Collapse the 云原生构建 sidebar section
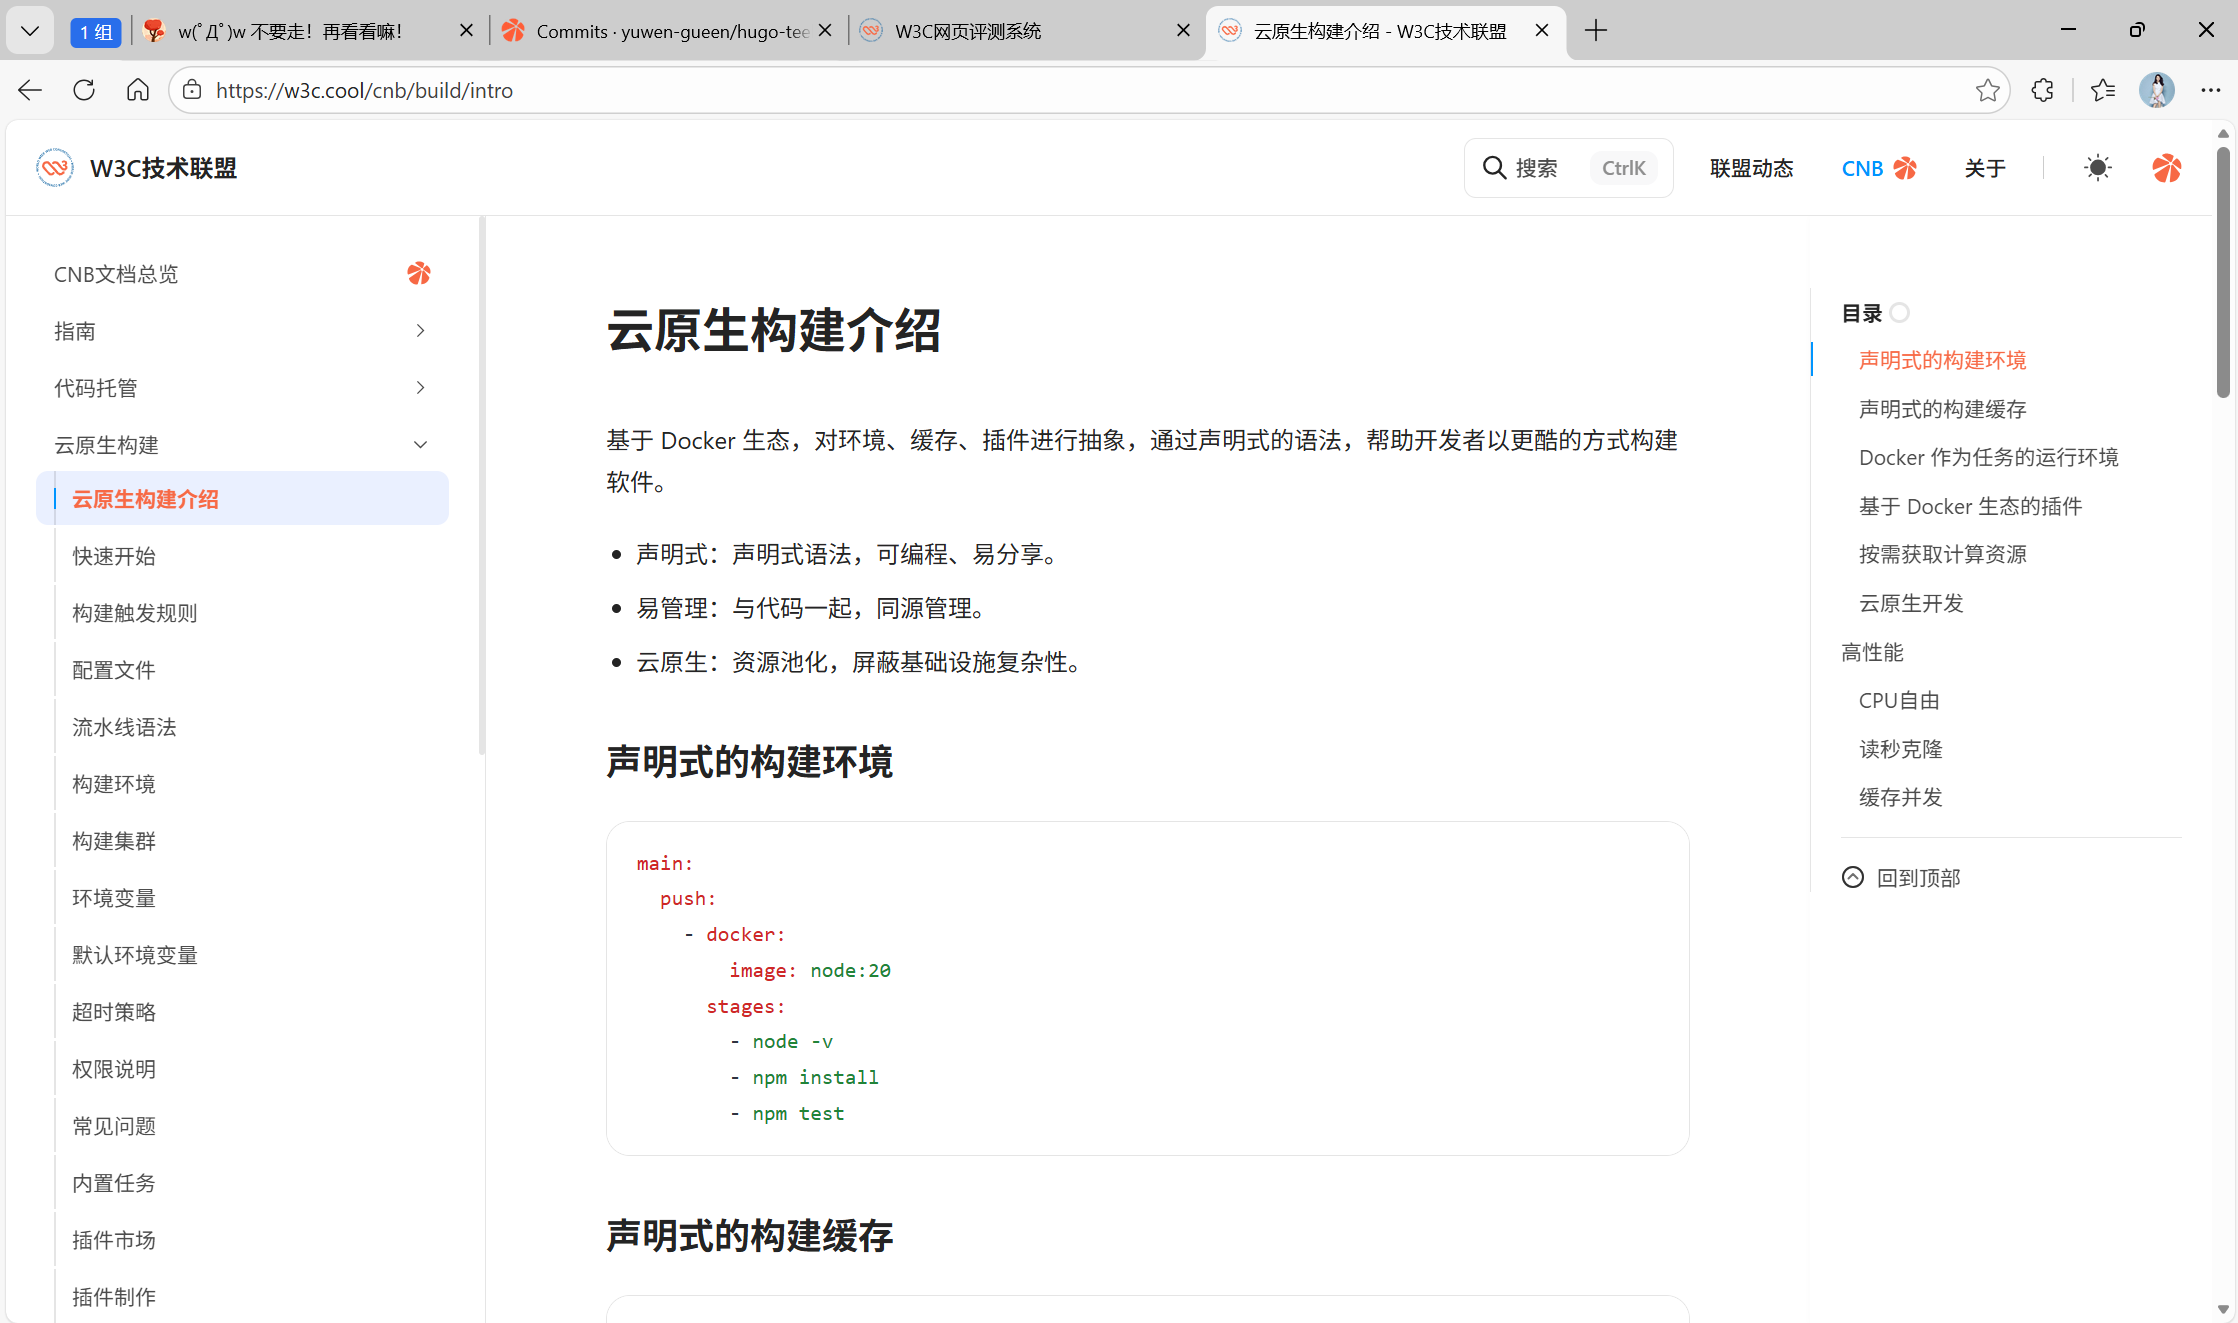Viewport: 2238px width, 1323px height. (x=420, y=445)
